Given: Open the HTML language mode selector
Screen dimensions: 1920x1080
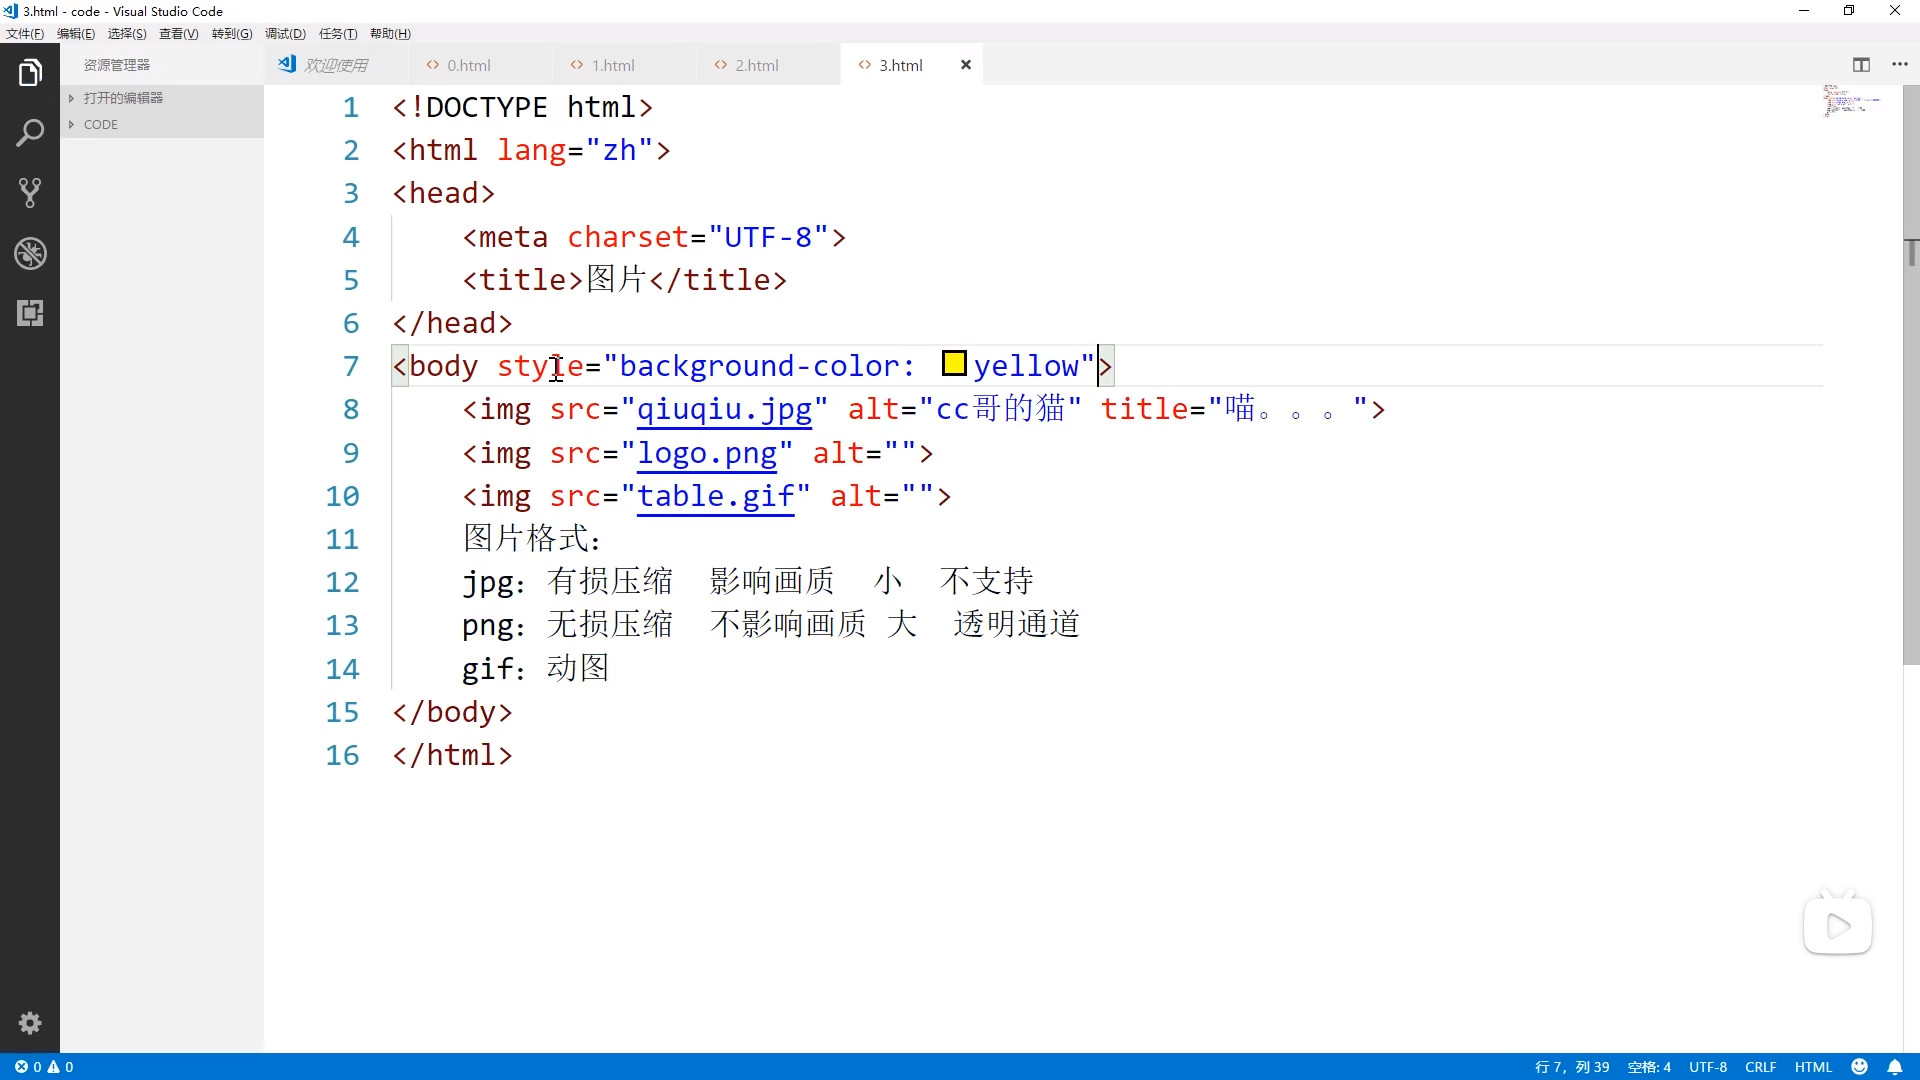Looking at the screenshot, I should pyautogui.click(x=1812, y=1067).
